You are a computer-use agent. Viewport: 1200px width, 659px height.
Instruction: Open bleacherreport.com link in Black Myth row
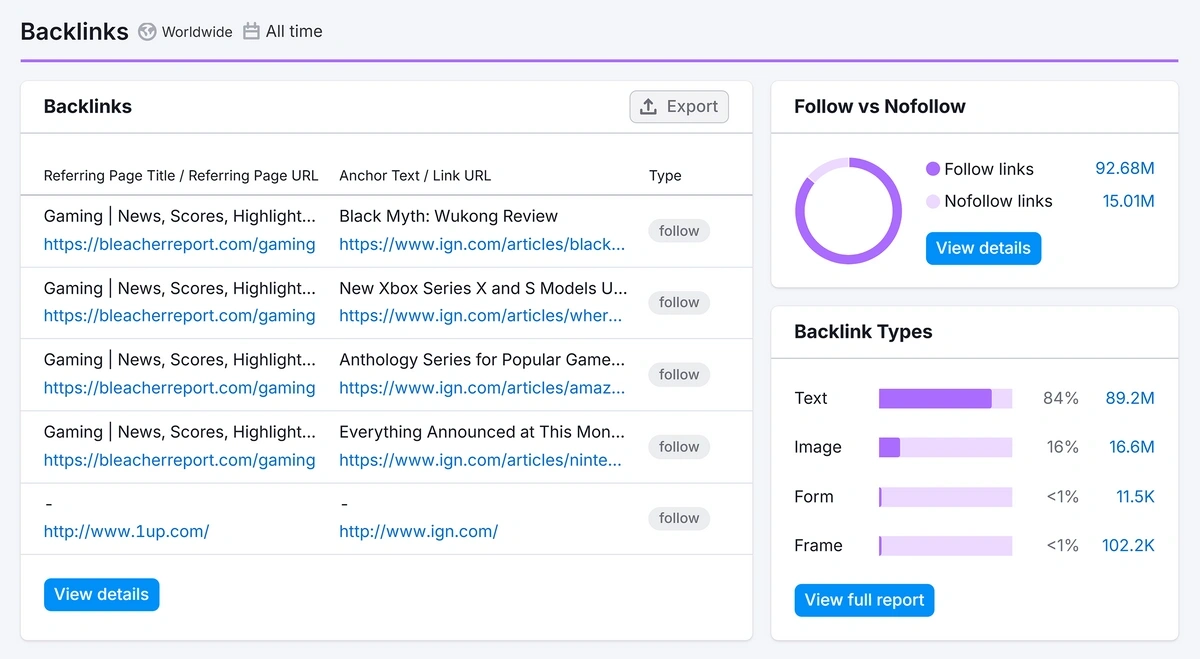point(179,244)
